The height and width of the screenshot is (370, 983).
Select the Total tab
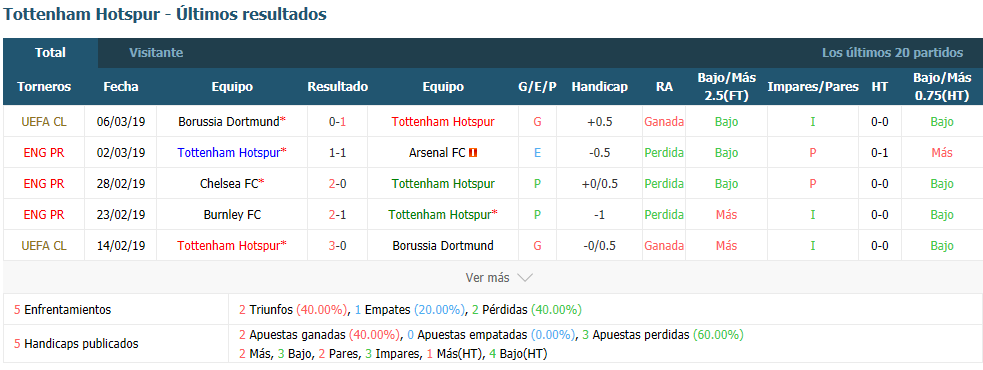(50, 53)
